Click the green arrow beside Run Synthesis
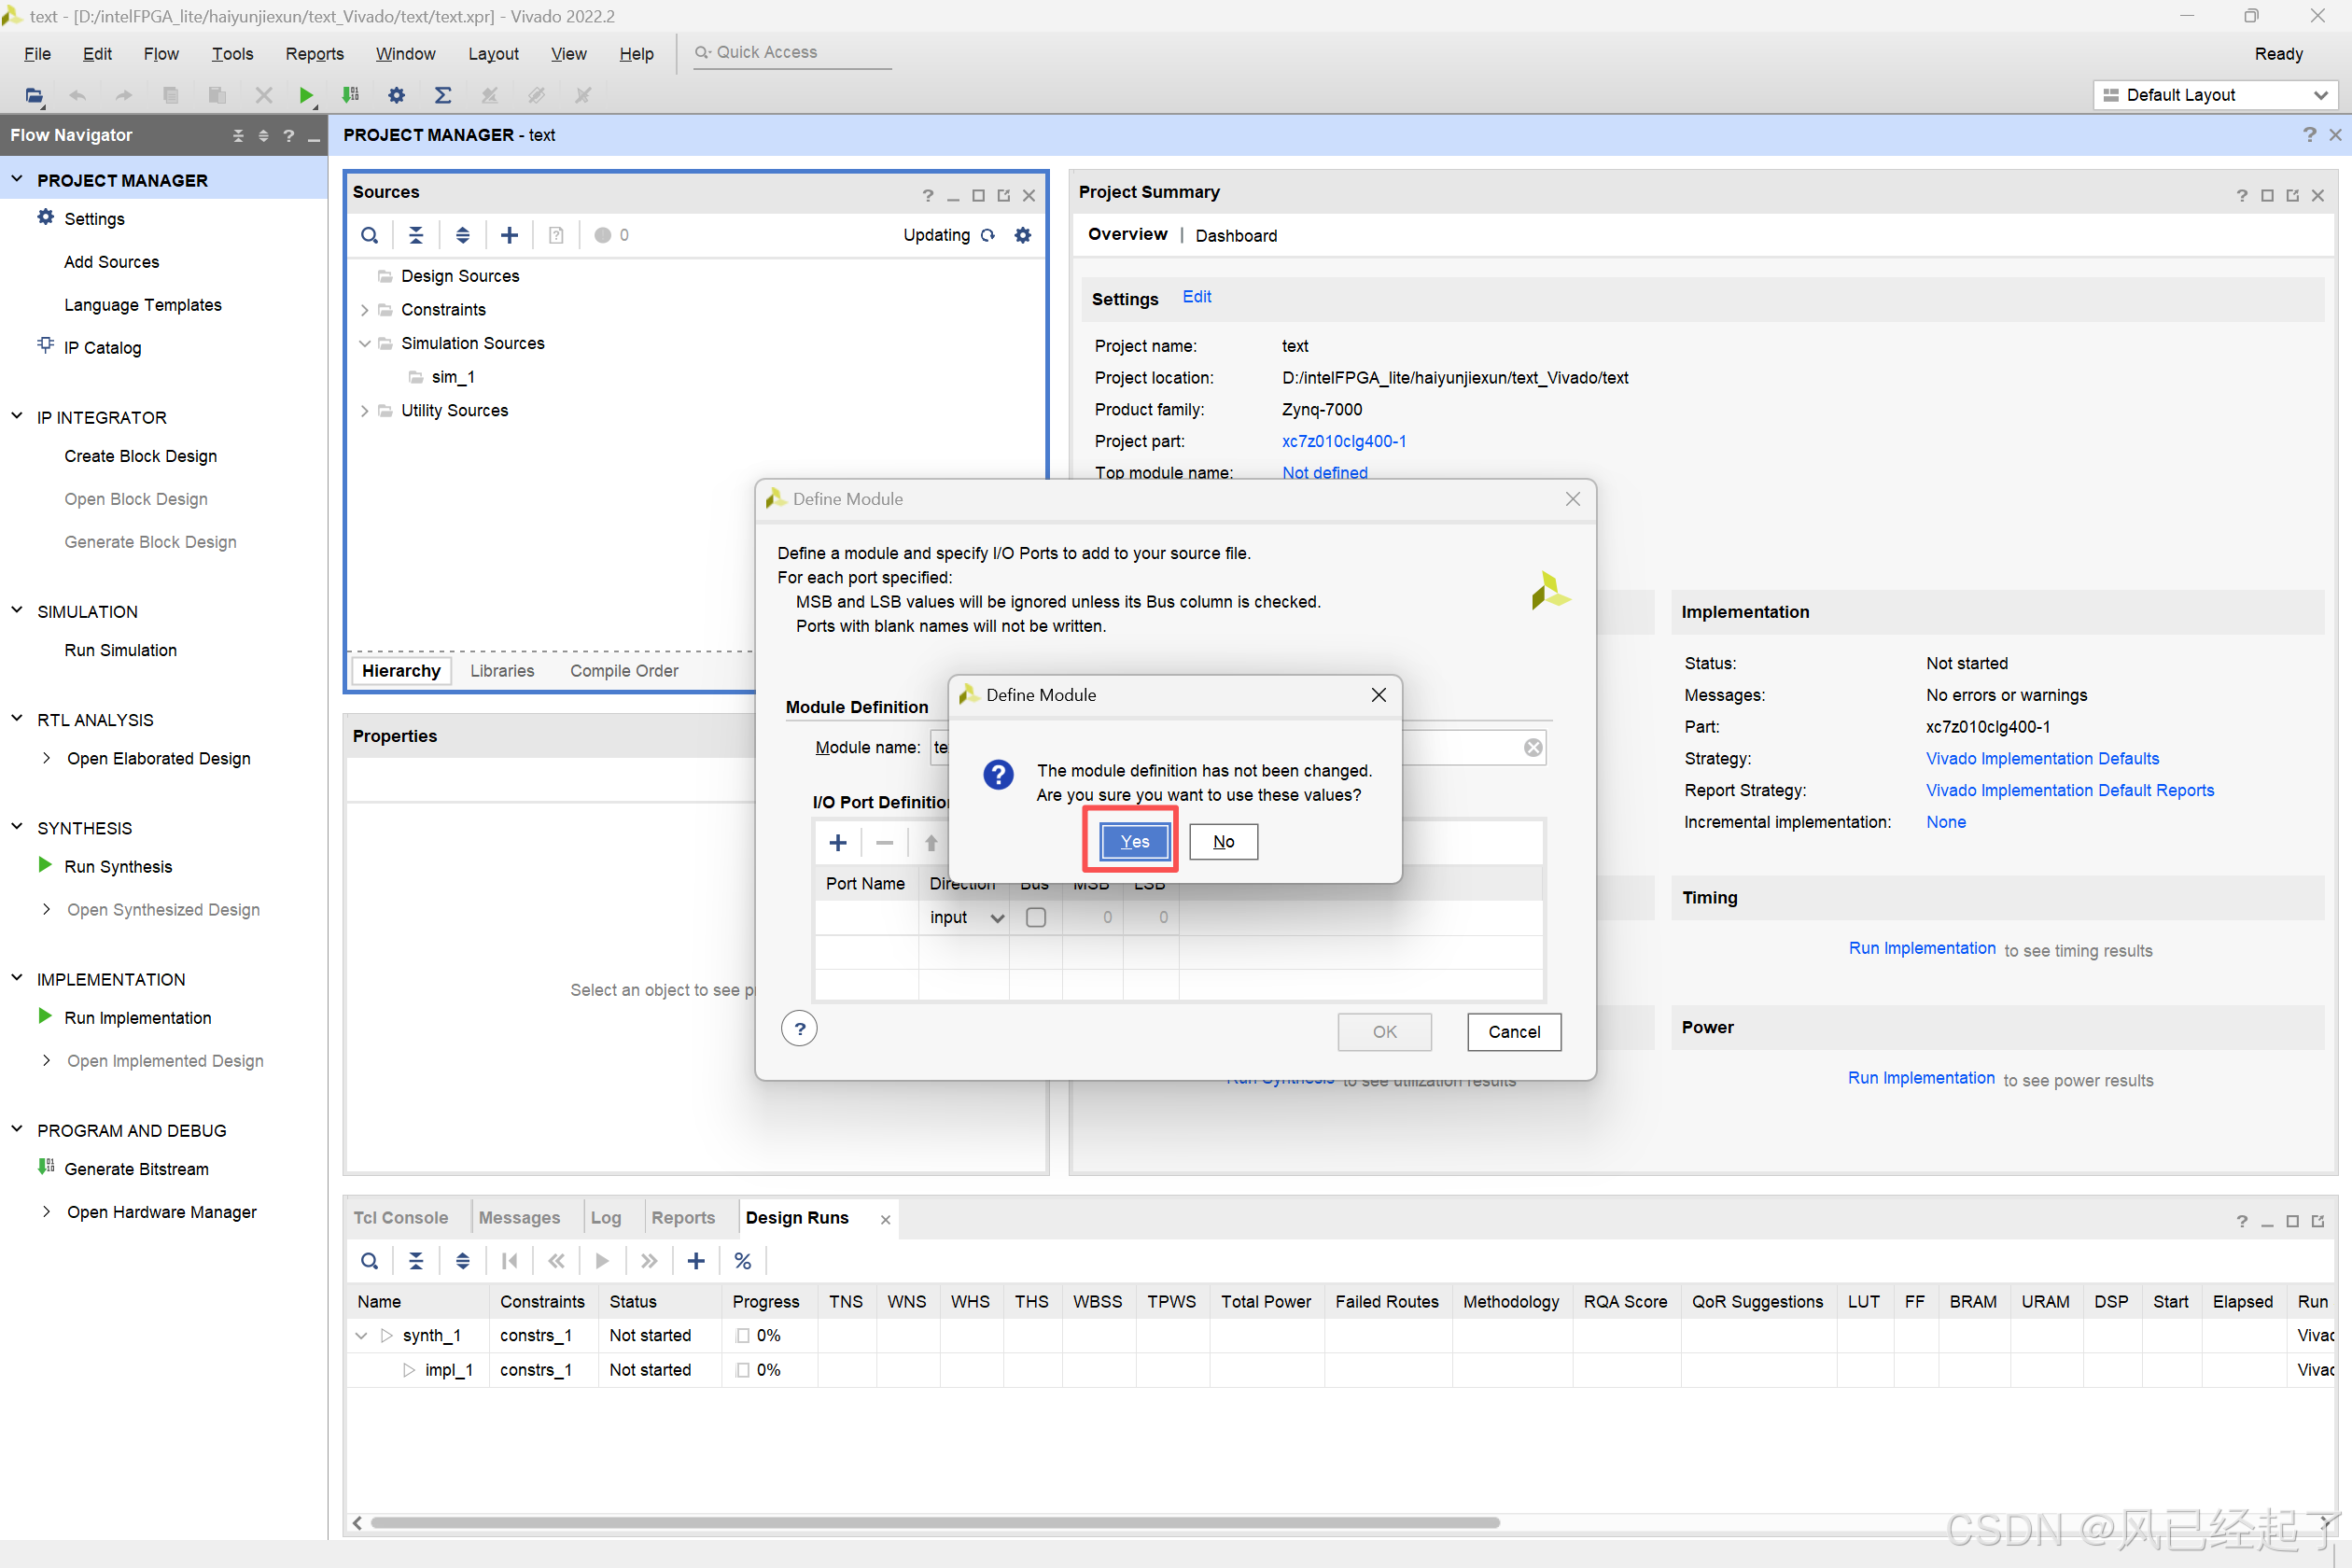Image resolution: width=2352 pixels, height=1568 pixels. (x=45, y=865)
